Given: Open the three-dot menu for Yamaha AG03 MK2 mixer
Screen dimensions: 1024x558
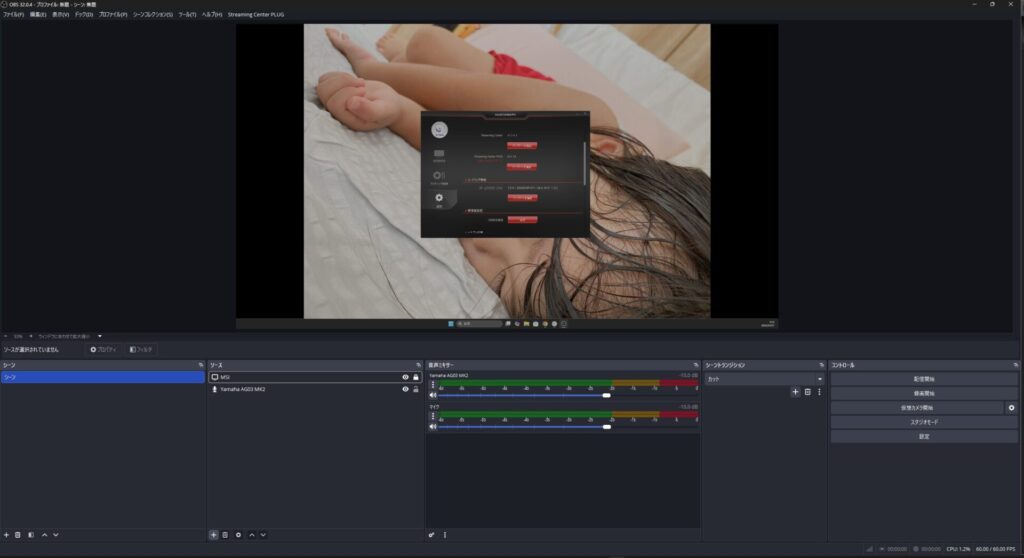Looking at the screenshot, I should point(433,385).
